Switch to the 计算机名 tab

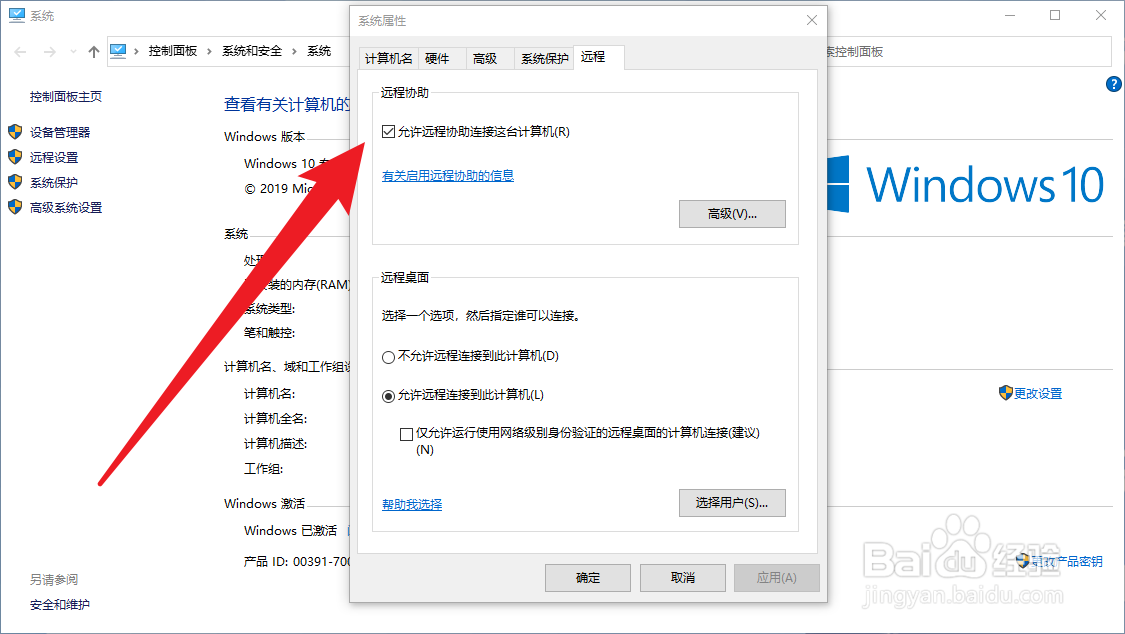389,58
